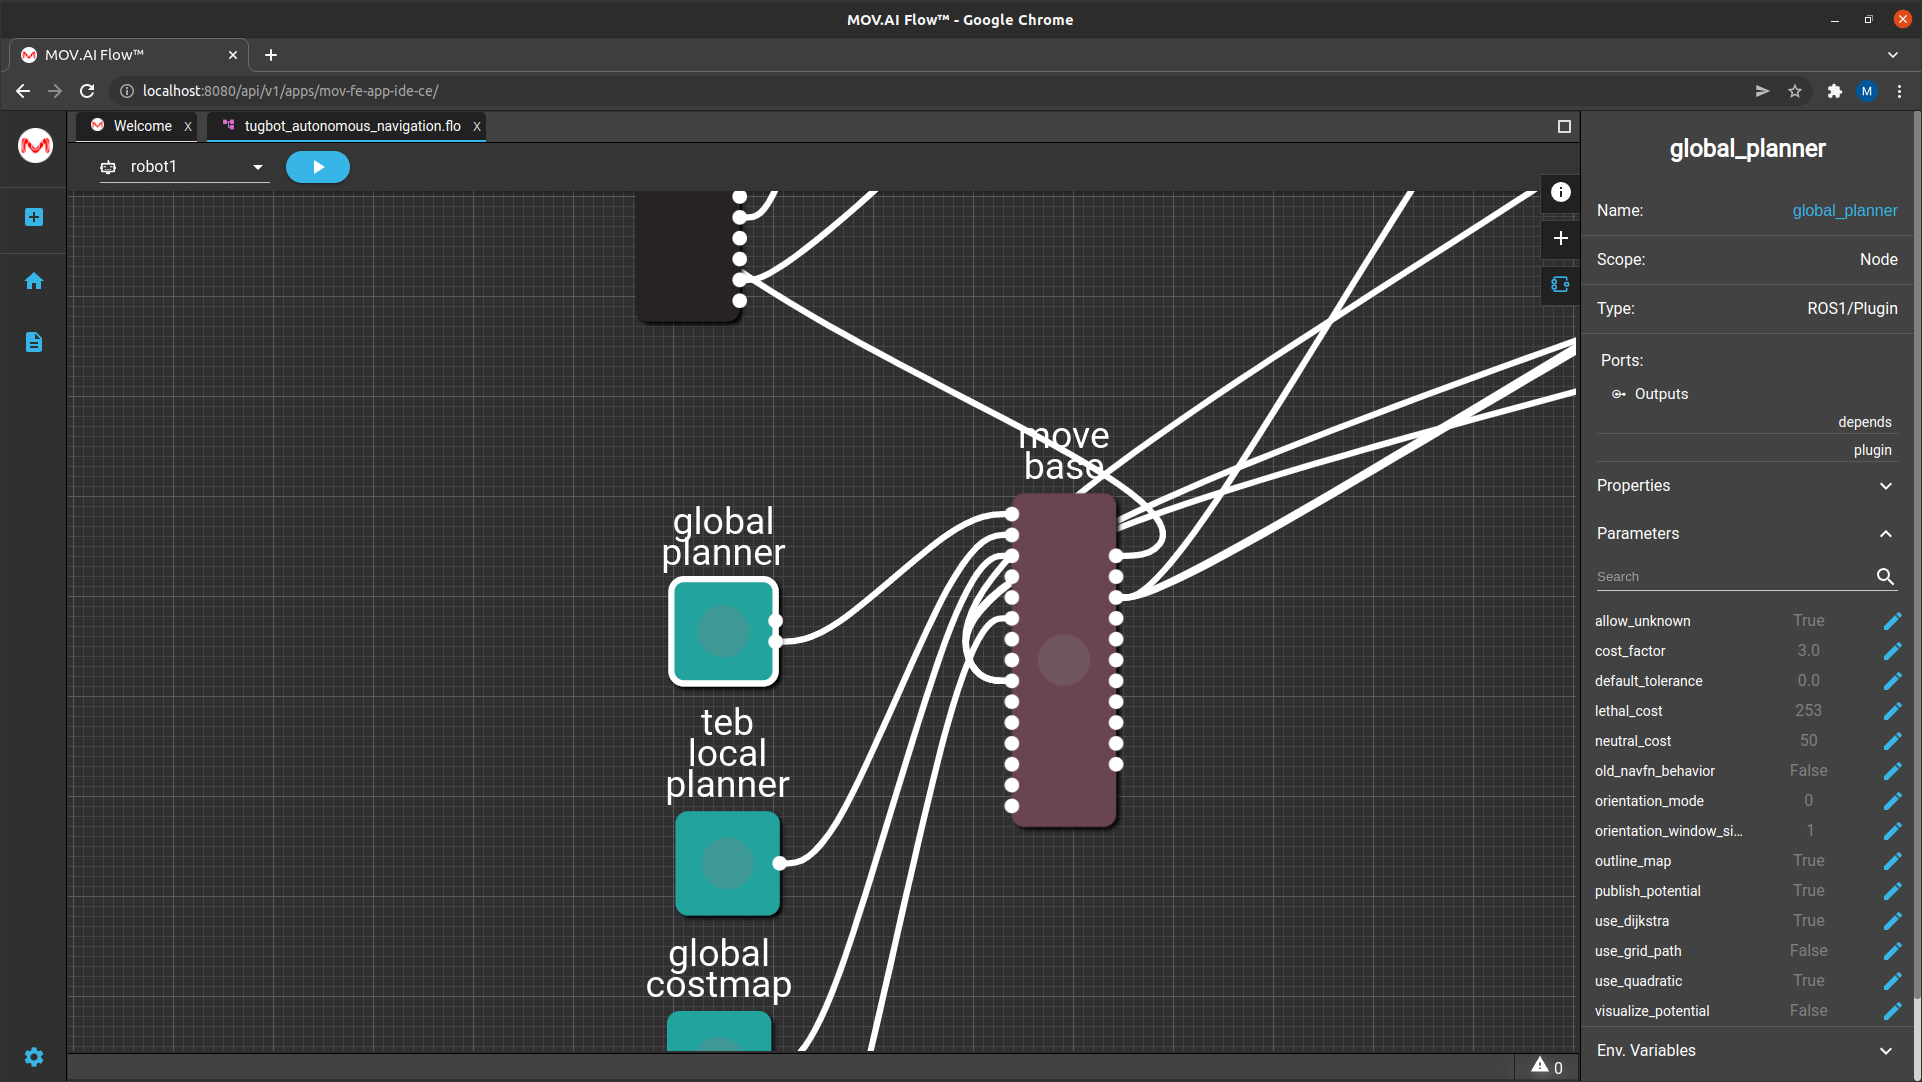Click the depends output port
The image size is (1922, 1082).
pyautogui.click(x=1864, y=422)
